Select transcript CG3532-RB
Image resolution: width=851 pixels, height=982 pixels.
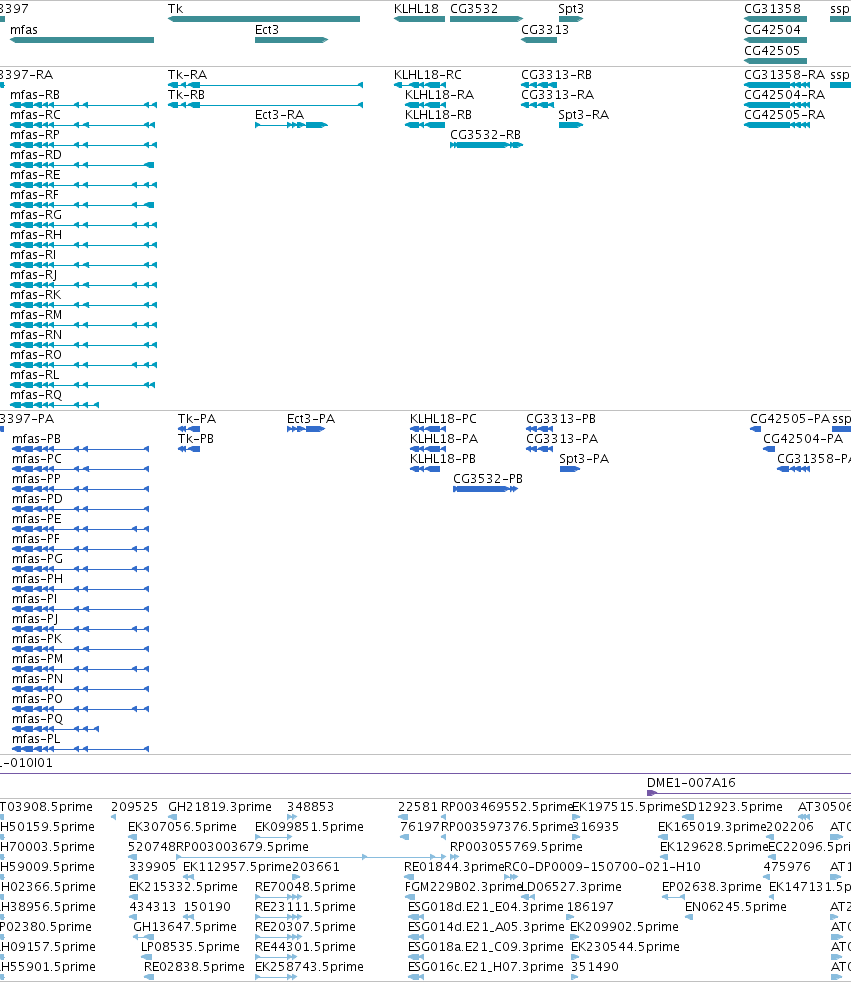[486, 145]
